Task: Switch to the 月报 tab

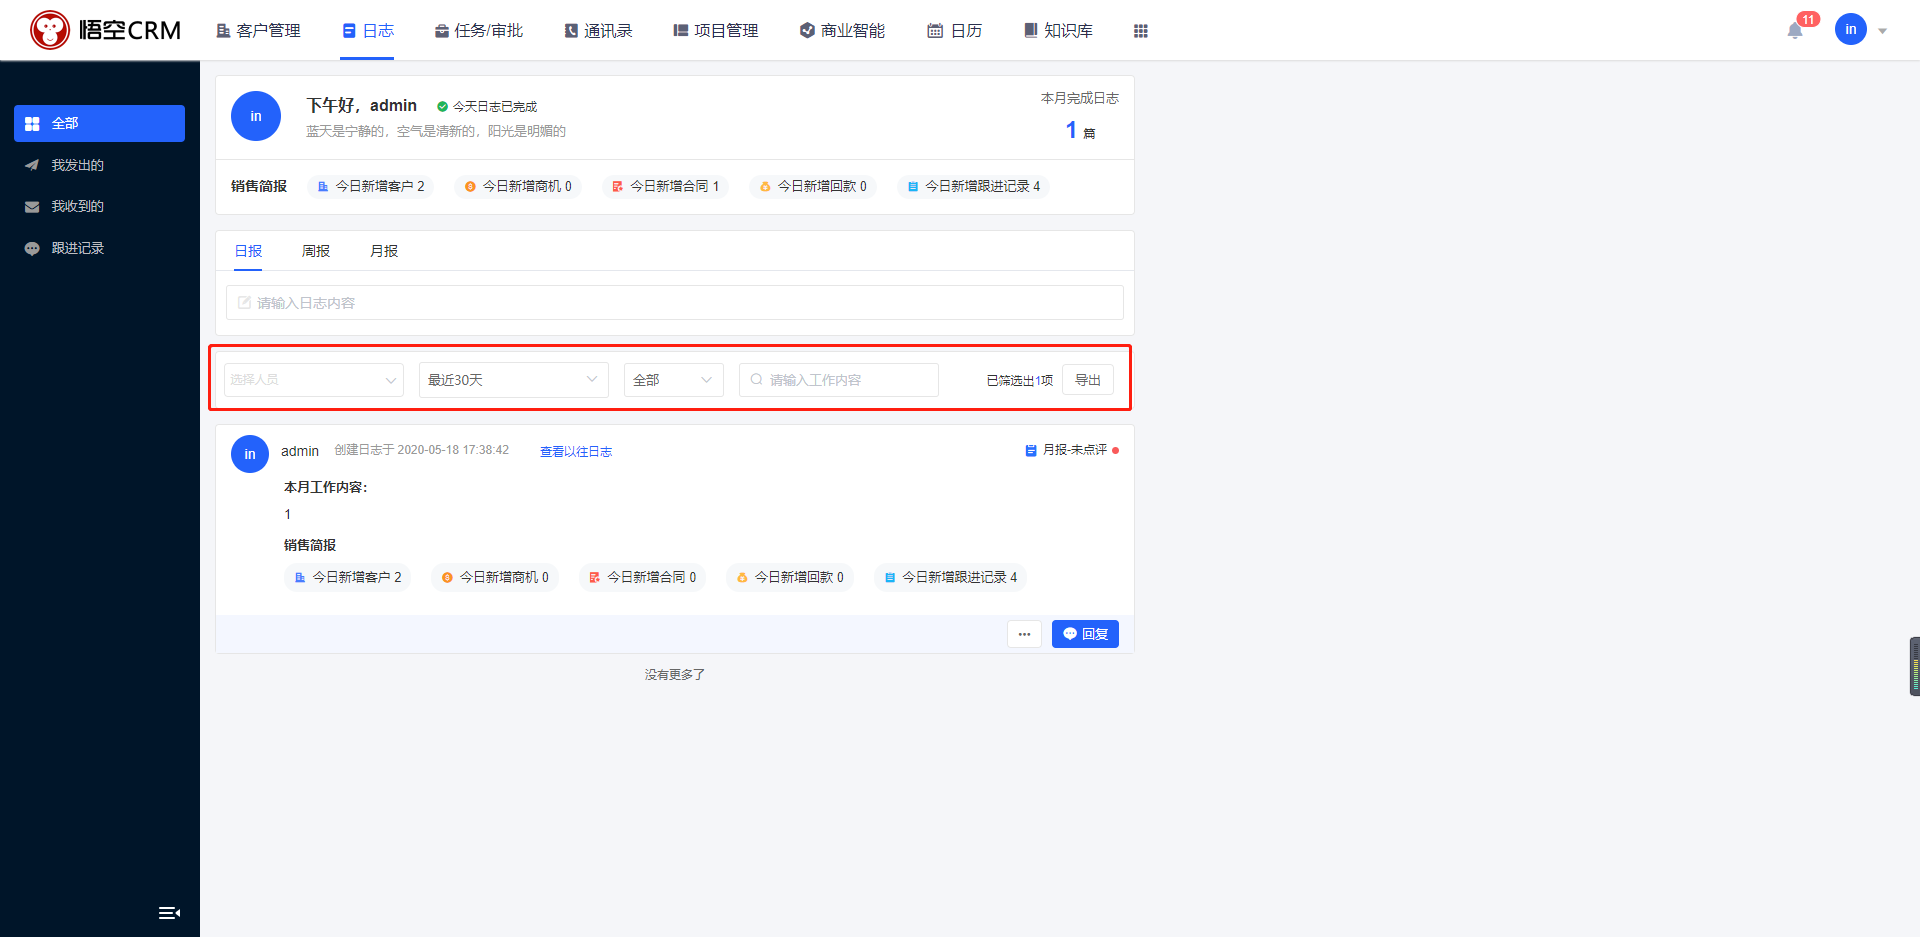Action: click(x=384, y=251)
